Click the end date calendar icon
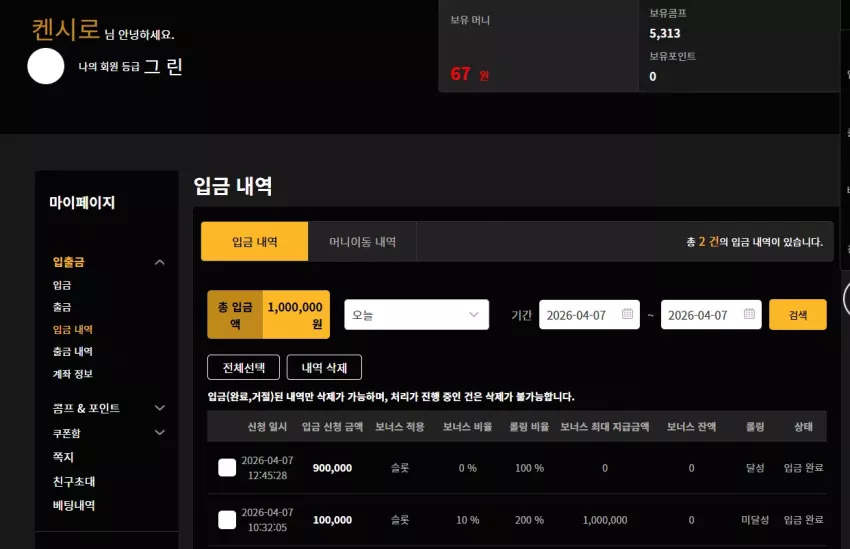The image size is (850, 549). pyautogui.click(x=749, y=314)
